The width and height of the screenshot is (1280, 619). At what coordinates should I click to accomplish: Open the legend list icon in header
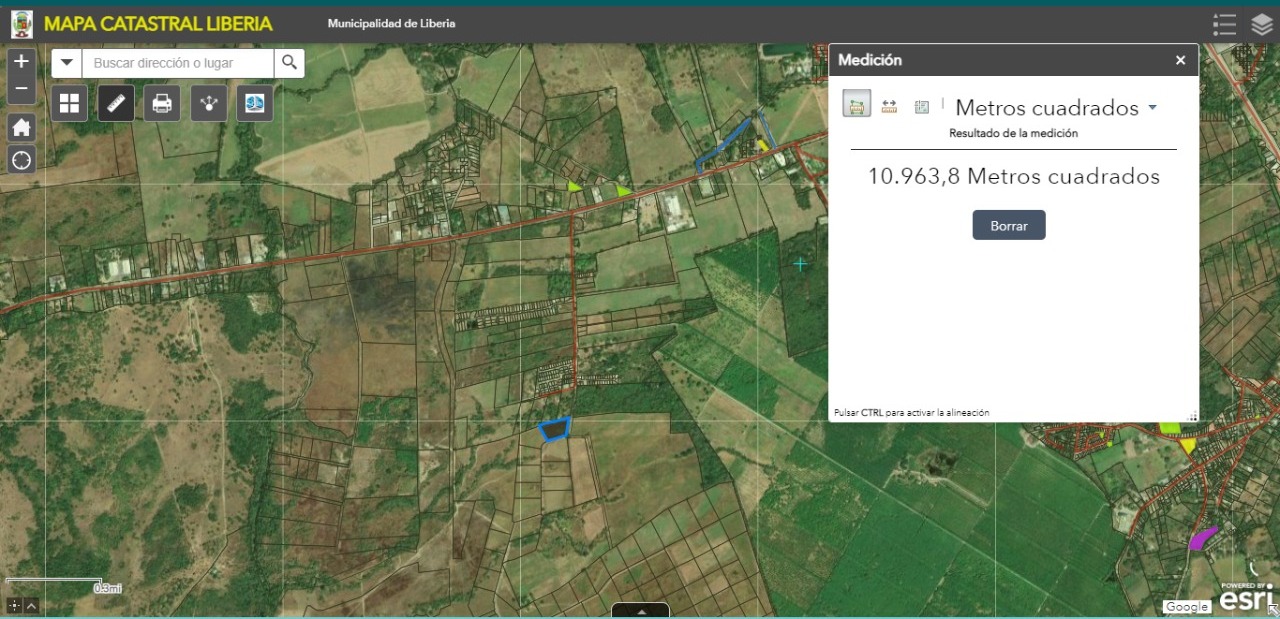coord(1224,24)
